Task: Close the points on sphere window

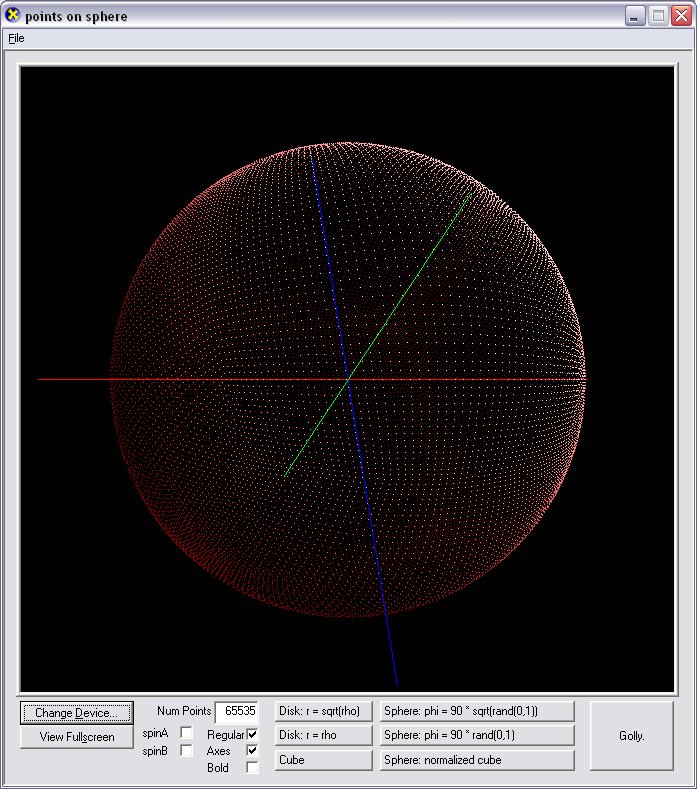Action: (x=680, y=15)
